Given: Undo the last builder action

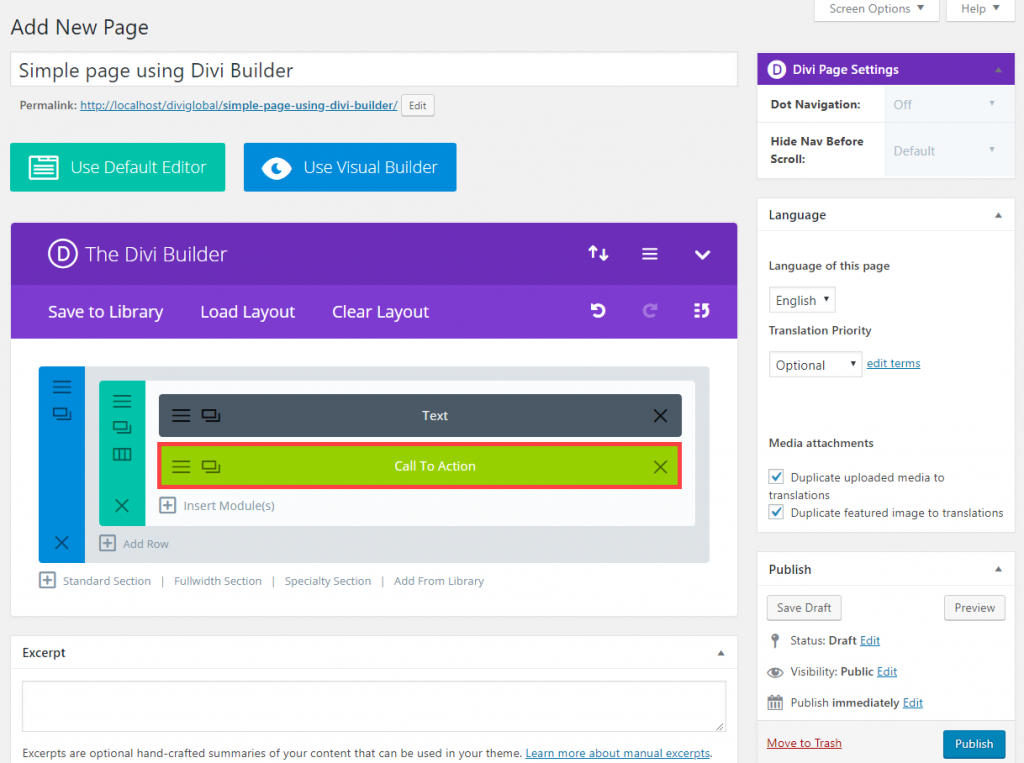Looking at the screenshot, I should (x=598, y=311).
